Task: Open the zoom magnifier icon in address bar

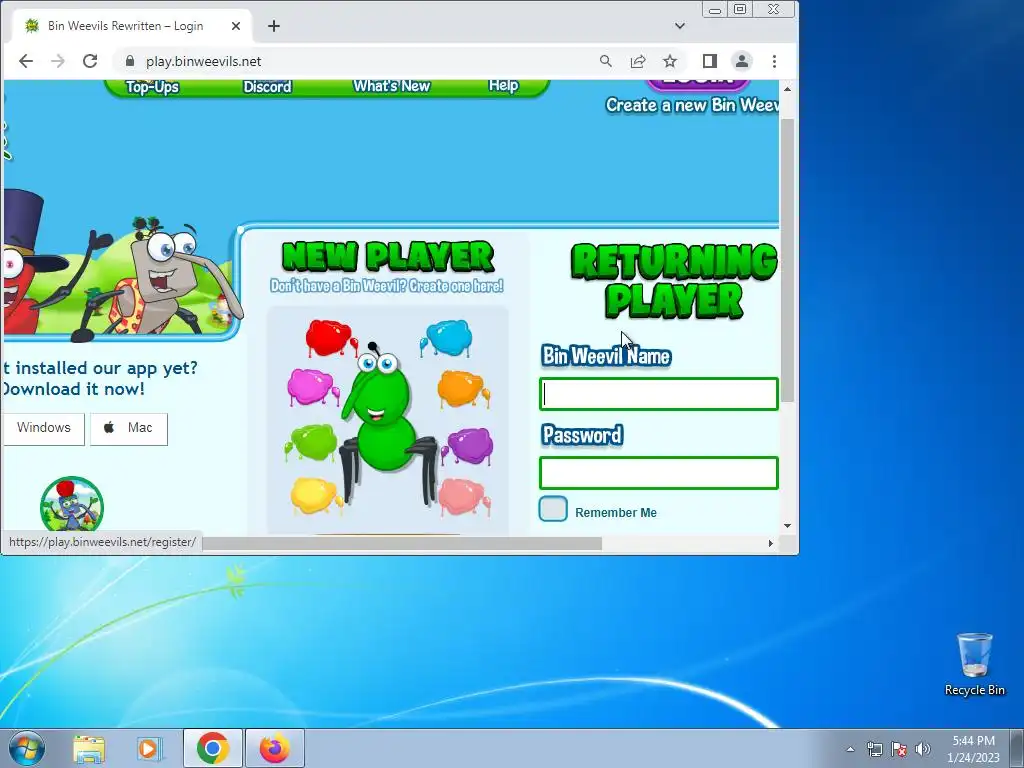Action: [606, 61]
